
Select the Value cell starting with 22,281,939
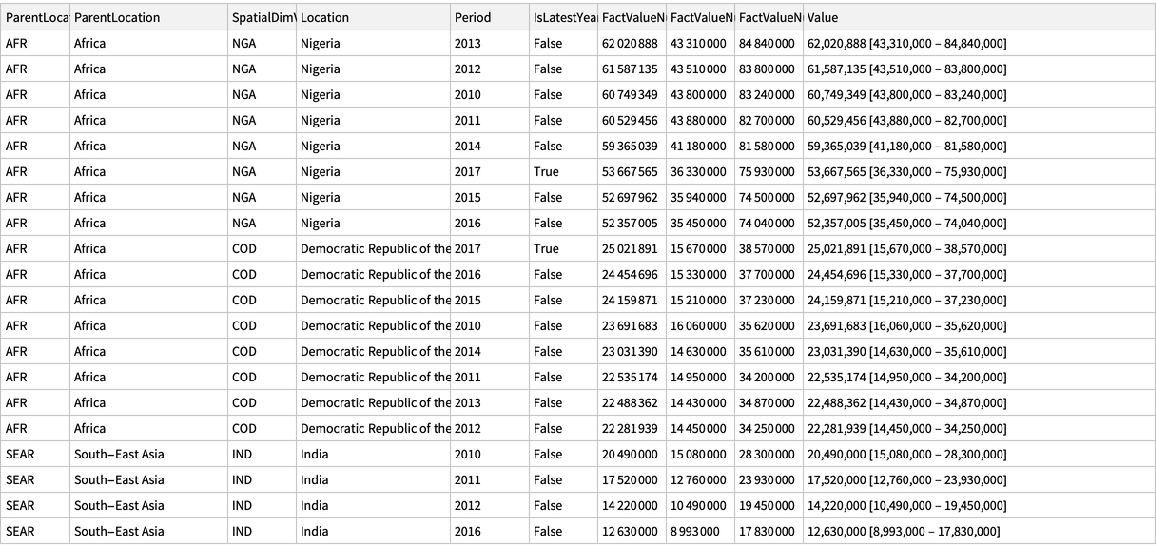click(x=905, y=428)
